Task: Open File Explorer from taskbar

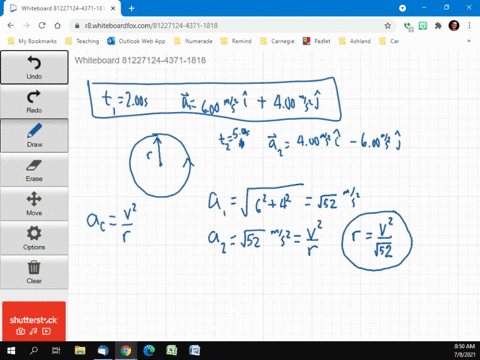Action: coord(80,351)
